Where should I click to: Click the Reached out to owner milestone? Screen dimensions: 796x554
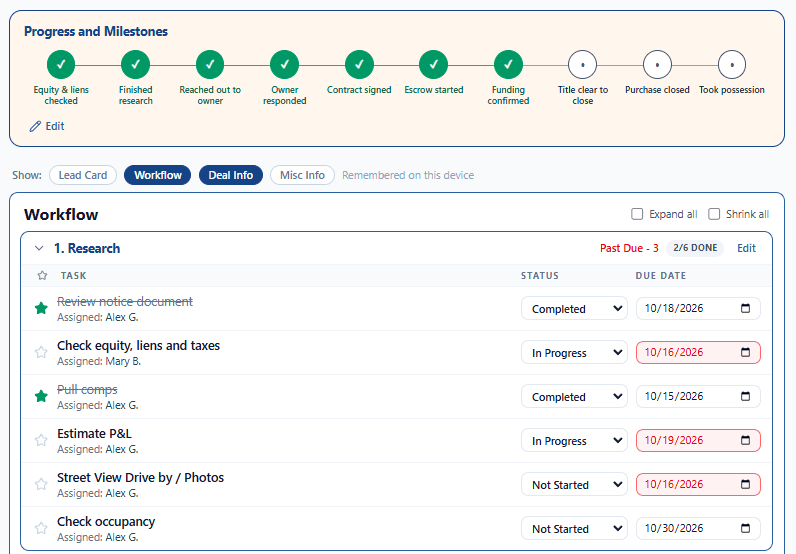(x=210, y=64)
